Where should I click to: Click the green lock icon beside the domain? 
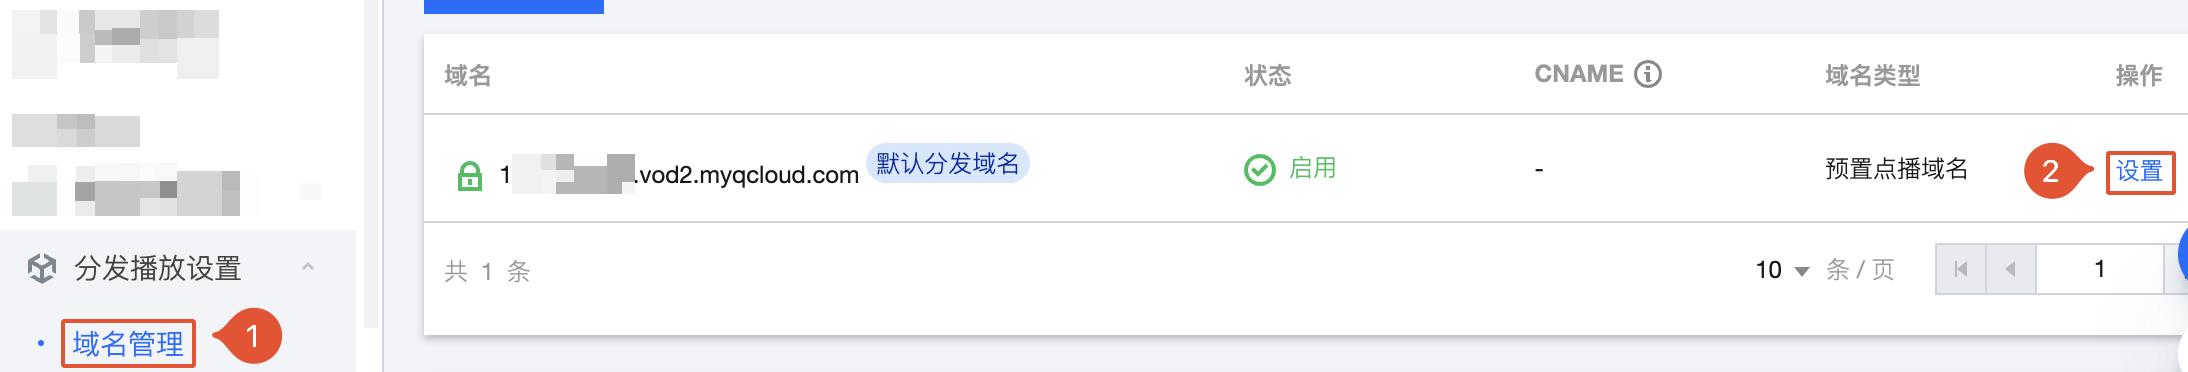point(469,177)
